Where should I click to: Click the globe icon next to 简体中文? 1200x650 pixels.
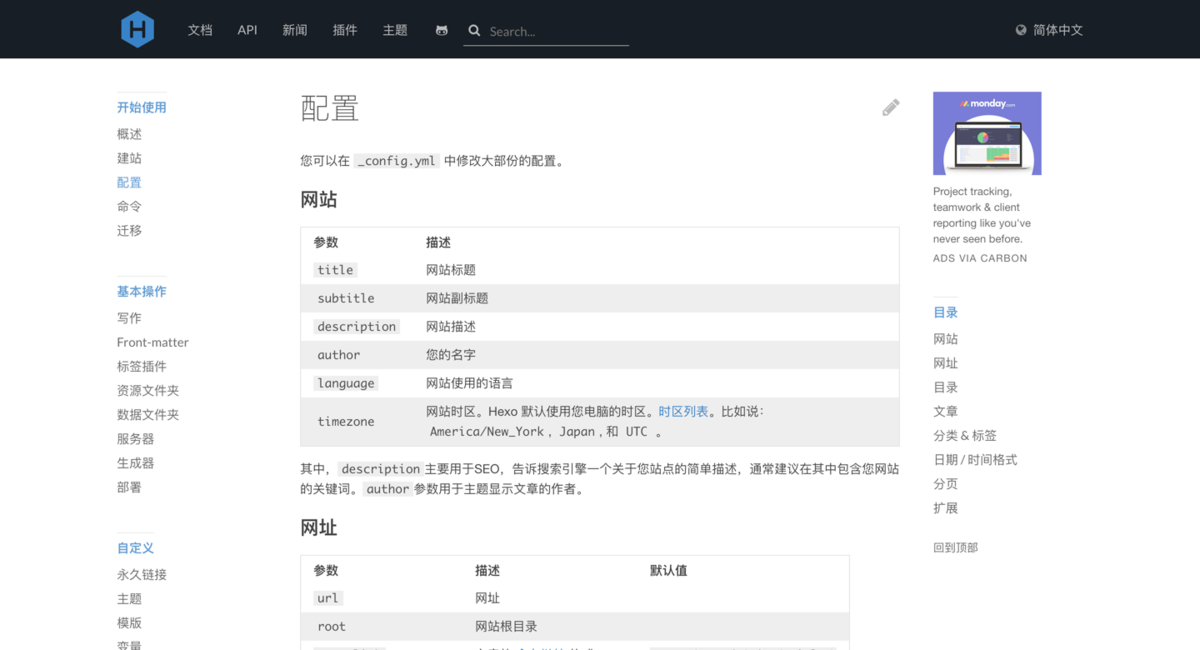[1021, 30]
